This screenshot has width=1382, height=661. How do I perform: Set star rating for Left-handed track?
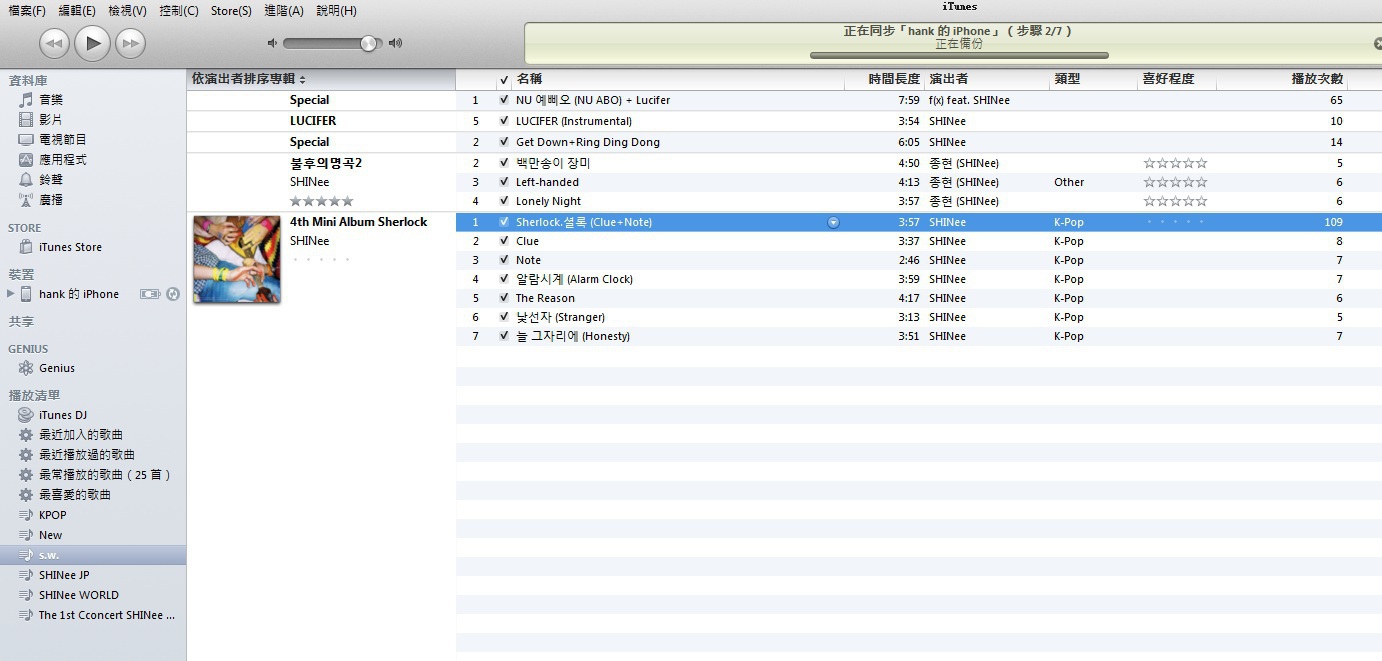point(1175,182)
